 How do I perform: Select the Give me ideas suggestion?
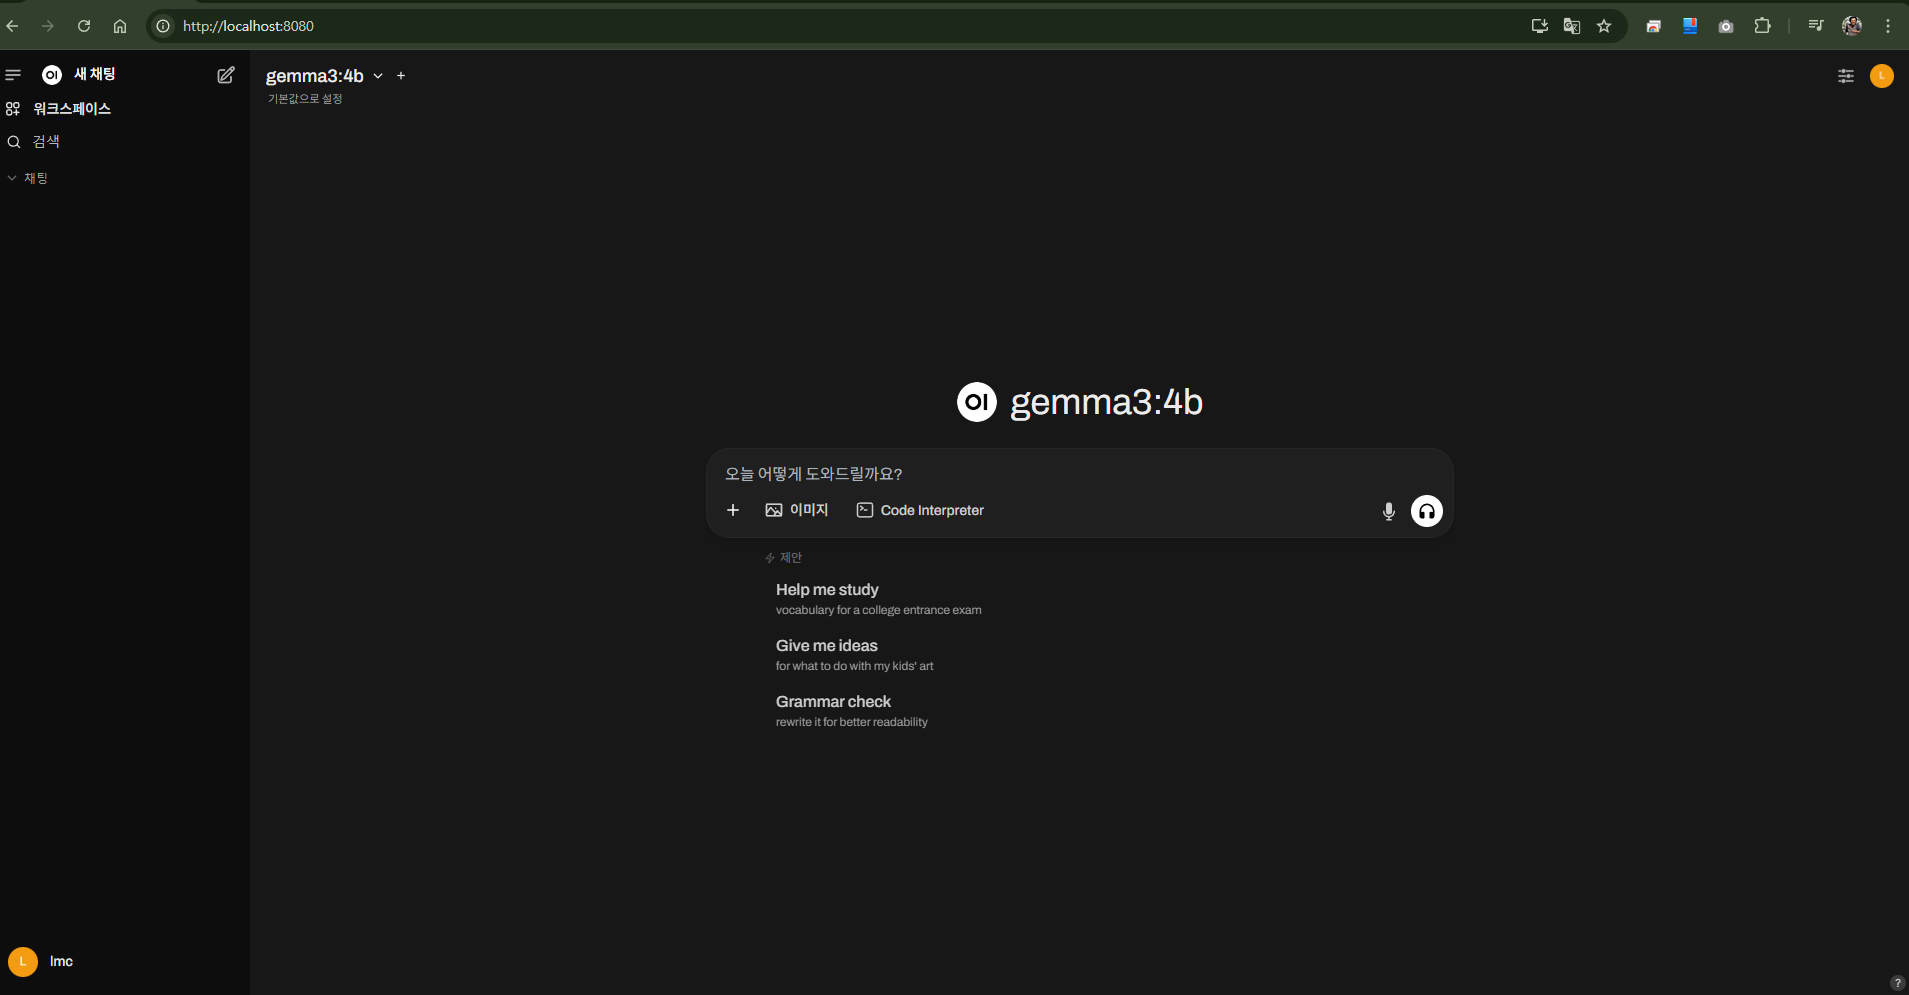pos(855,655)
